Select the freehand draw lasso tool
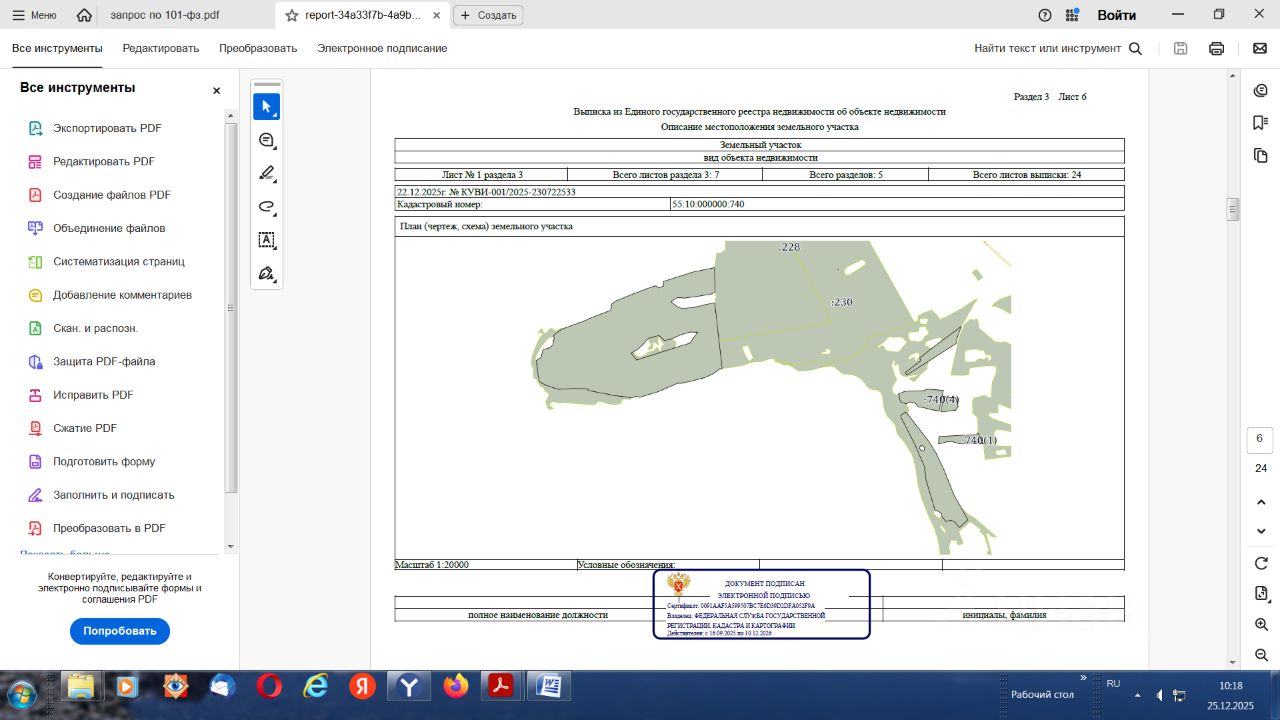Image resolution: width=1280 pixels, height=720 pixels. click(x=266, y=207)
